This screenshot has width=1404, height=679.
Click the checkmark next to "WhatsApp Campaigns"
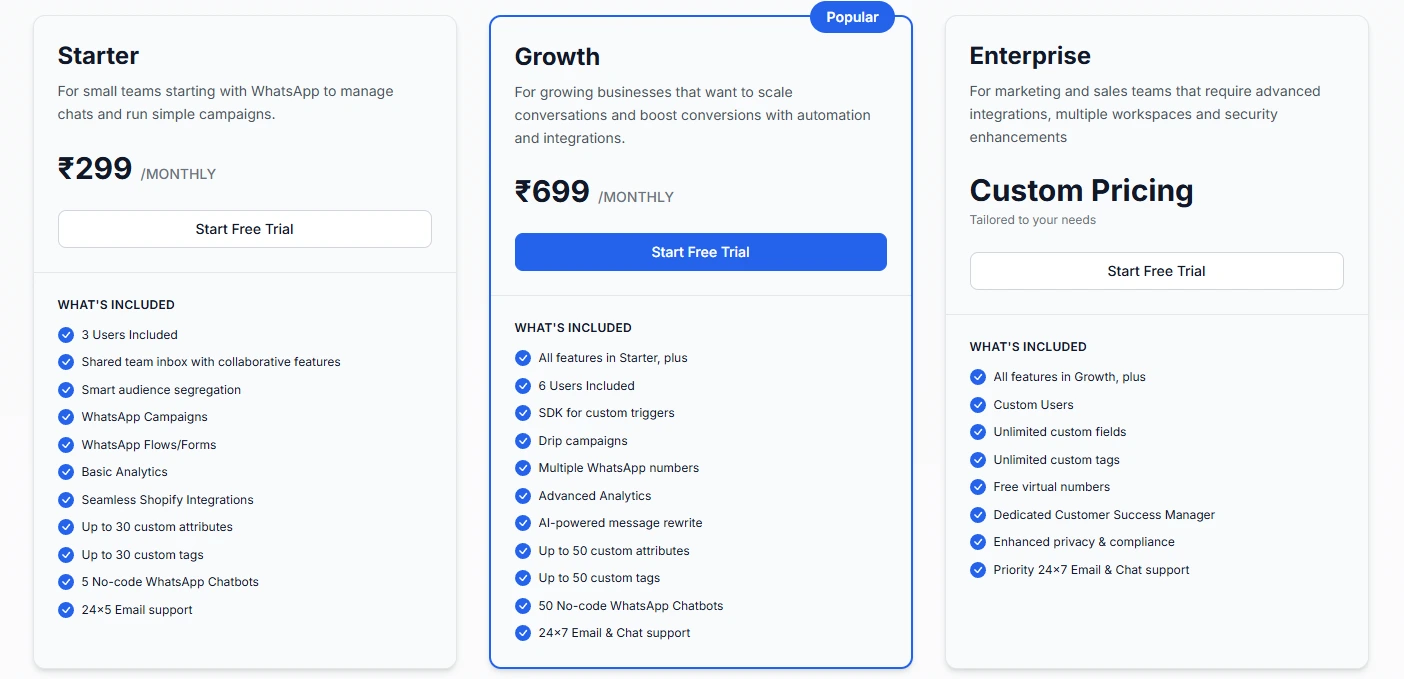point(66,417)
